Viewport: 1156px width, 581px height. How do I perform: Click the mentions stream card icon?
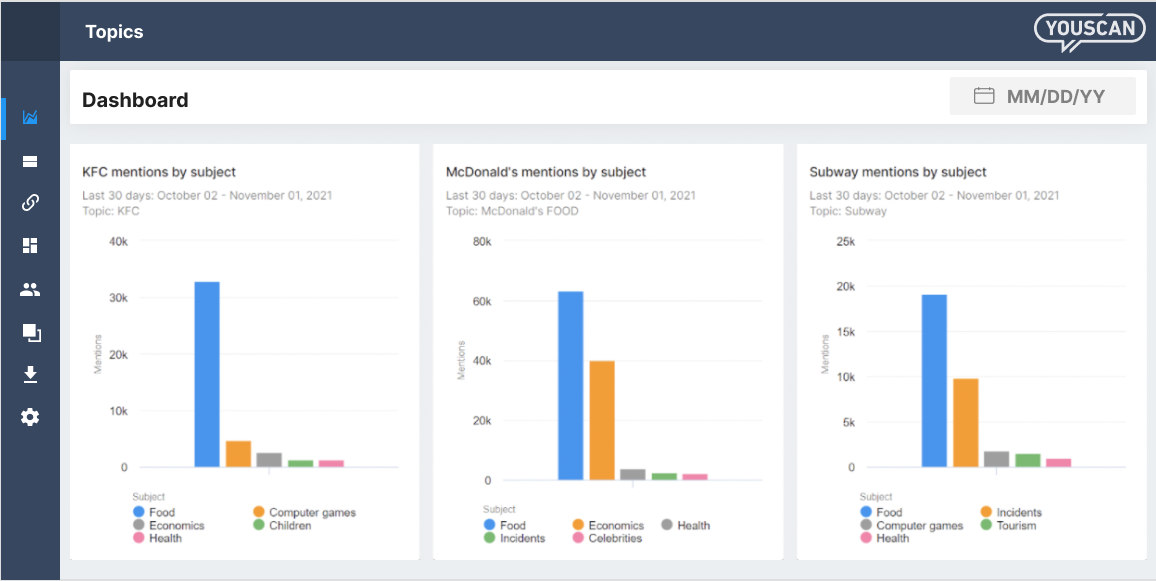point(30,162)
